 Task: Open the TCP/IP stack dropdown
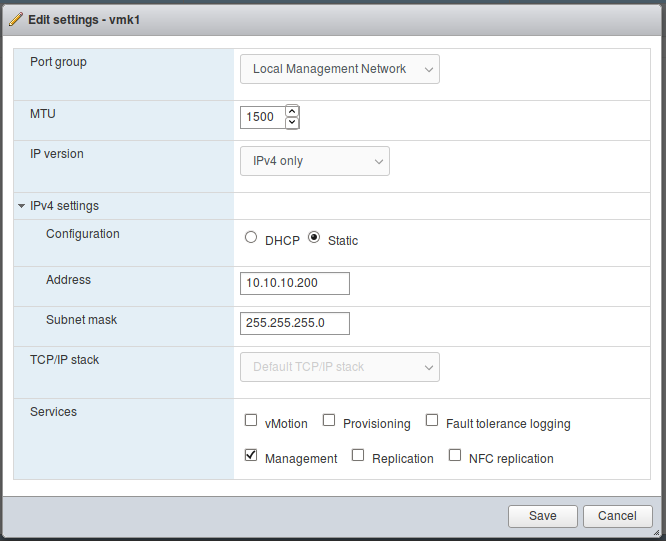pyautogui.click(x=340, y=367)
